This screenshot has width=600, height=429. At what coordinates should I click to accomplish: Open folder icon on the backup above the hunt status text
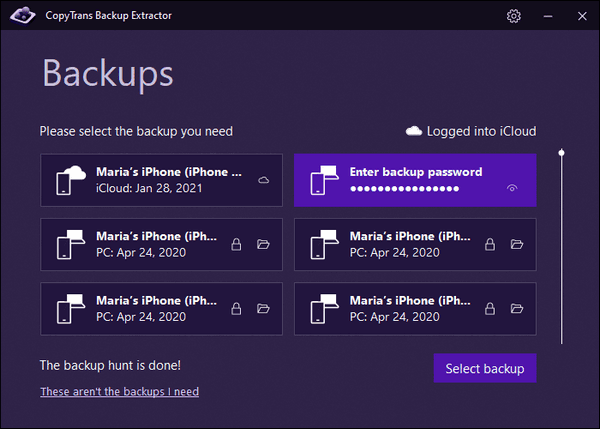coord(263,308)
